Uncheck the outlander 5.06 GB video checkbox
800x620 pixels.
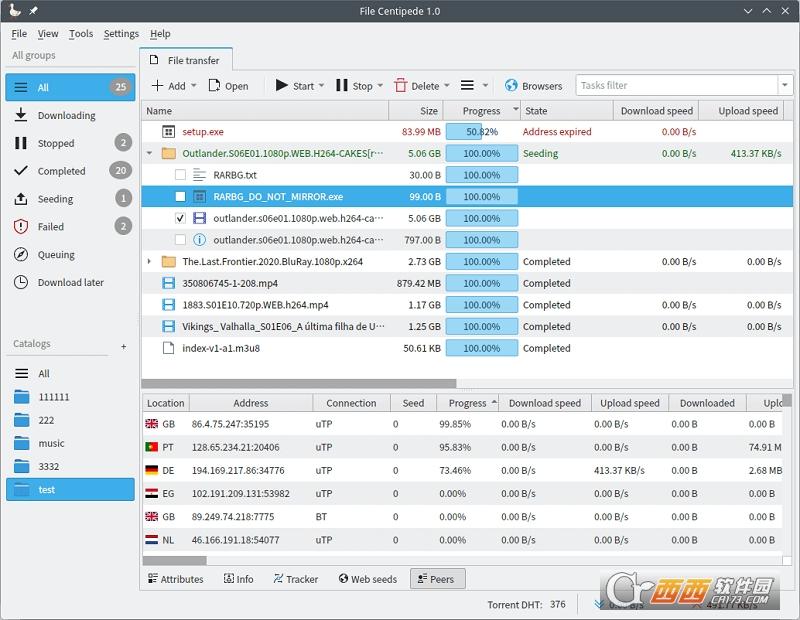tap(180, 218)
